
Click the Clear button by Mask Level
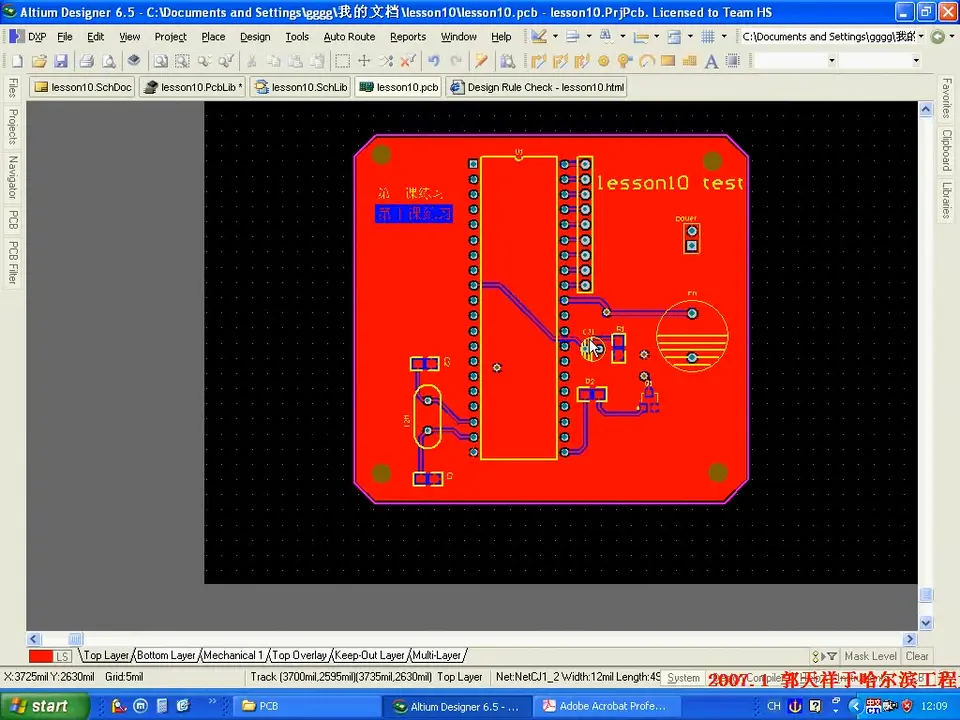(917, 656)
